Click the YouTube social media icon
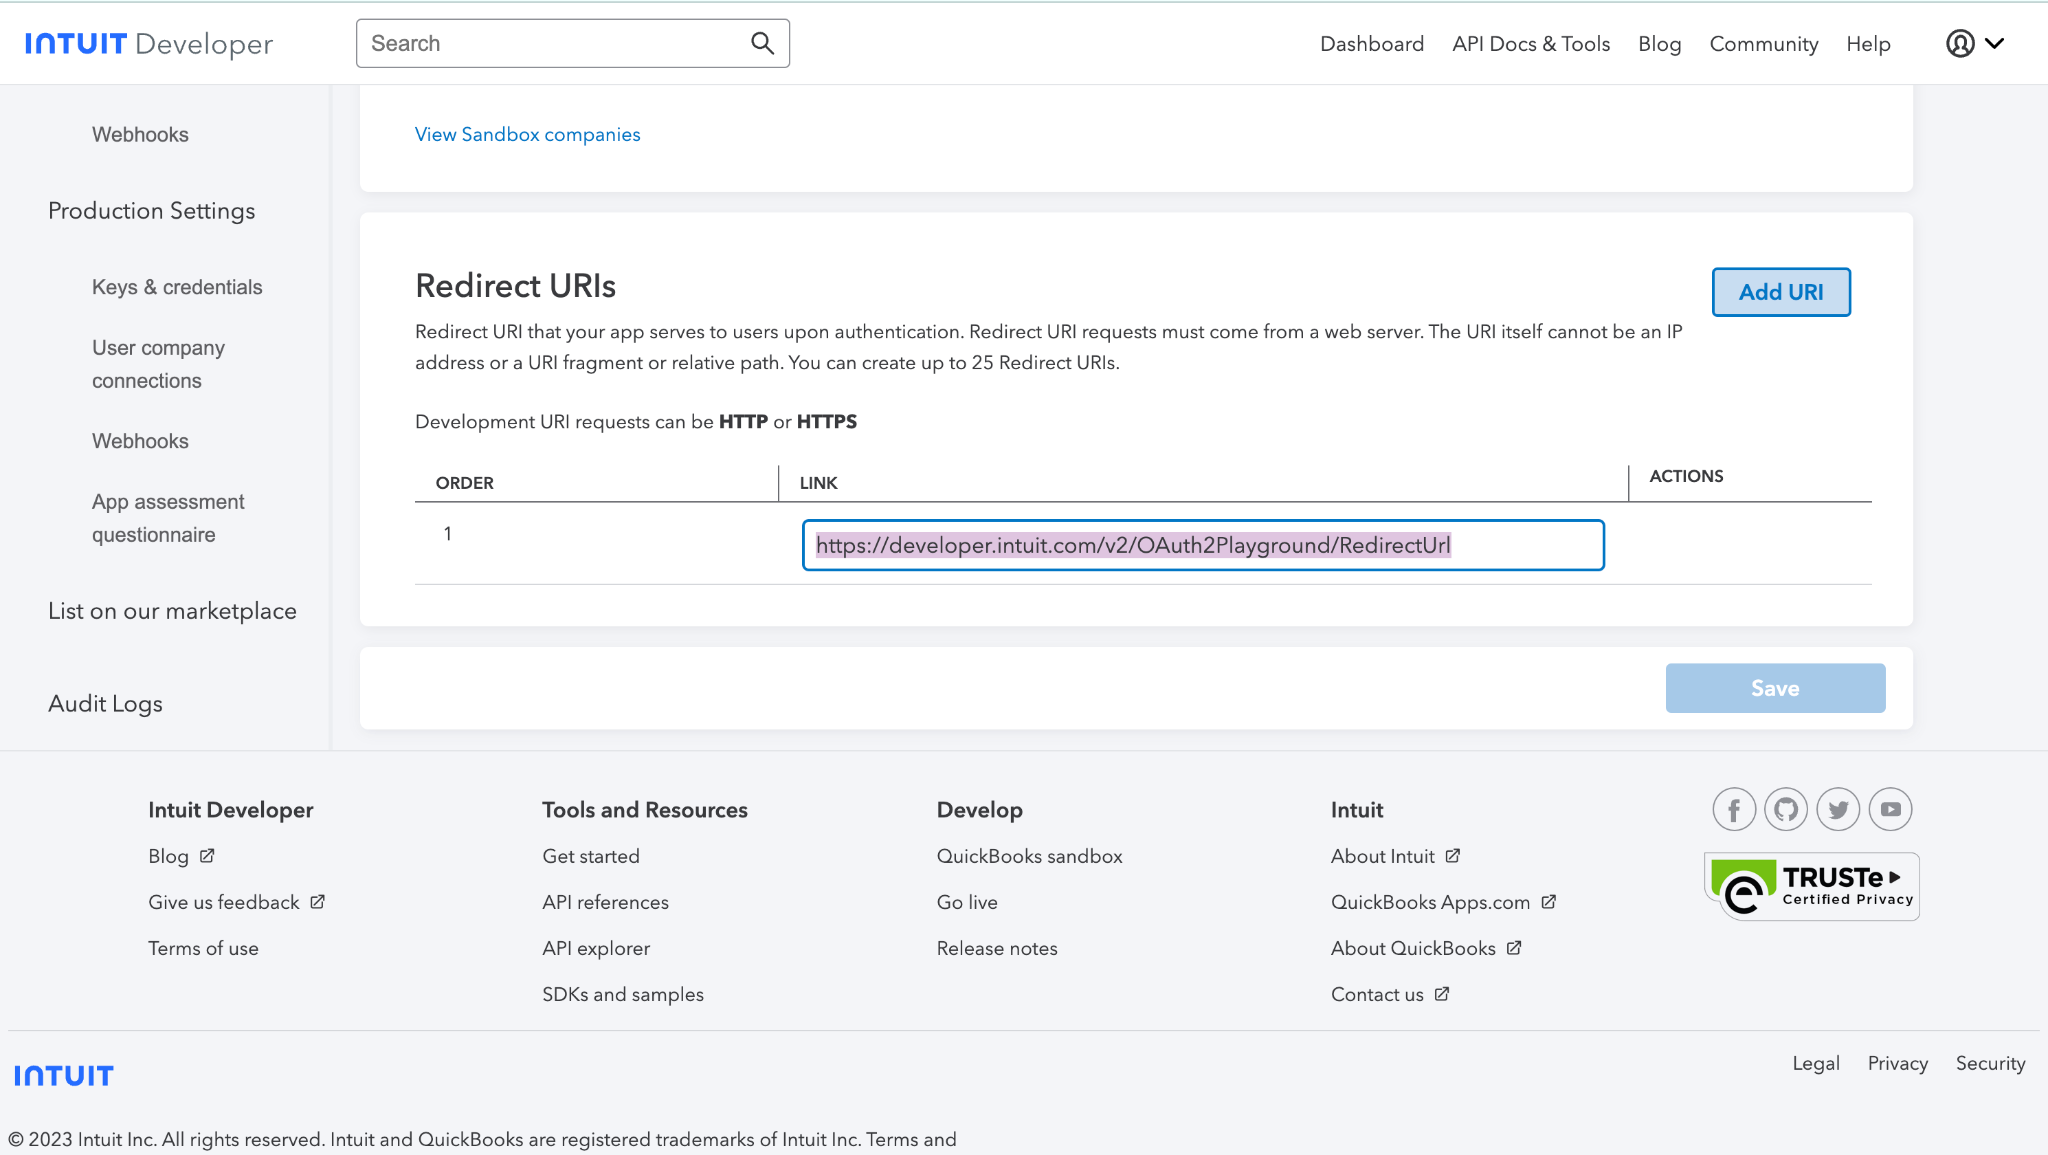 point(1888,809)
